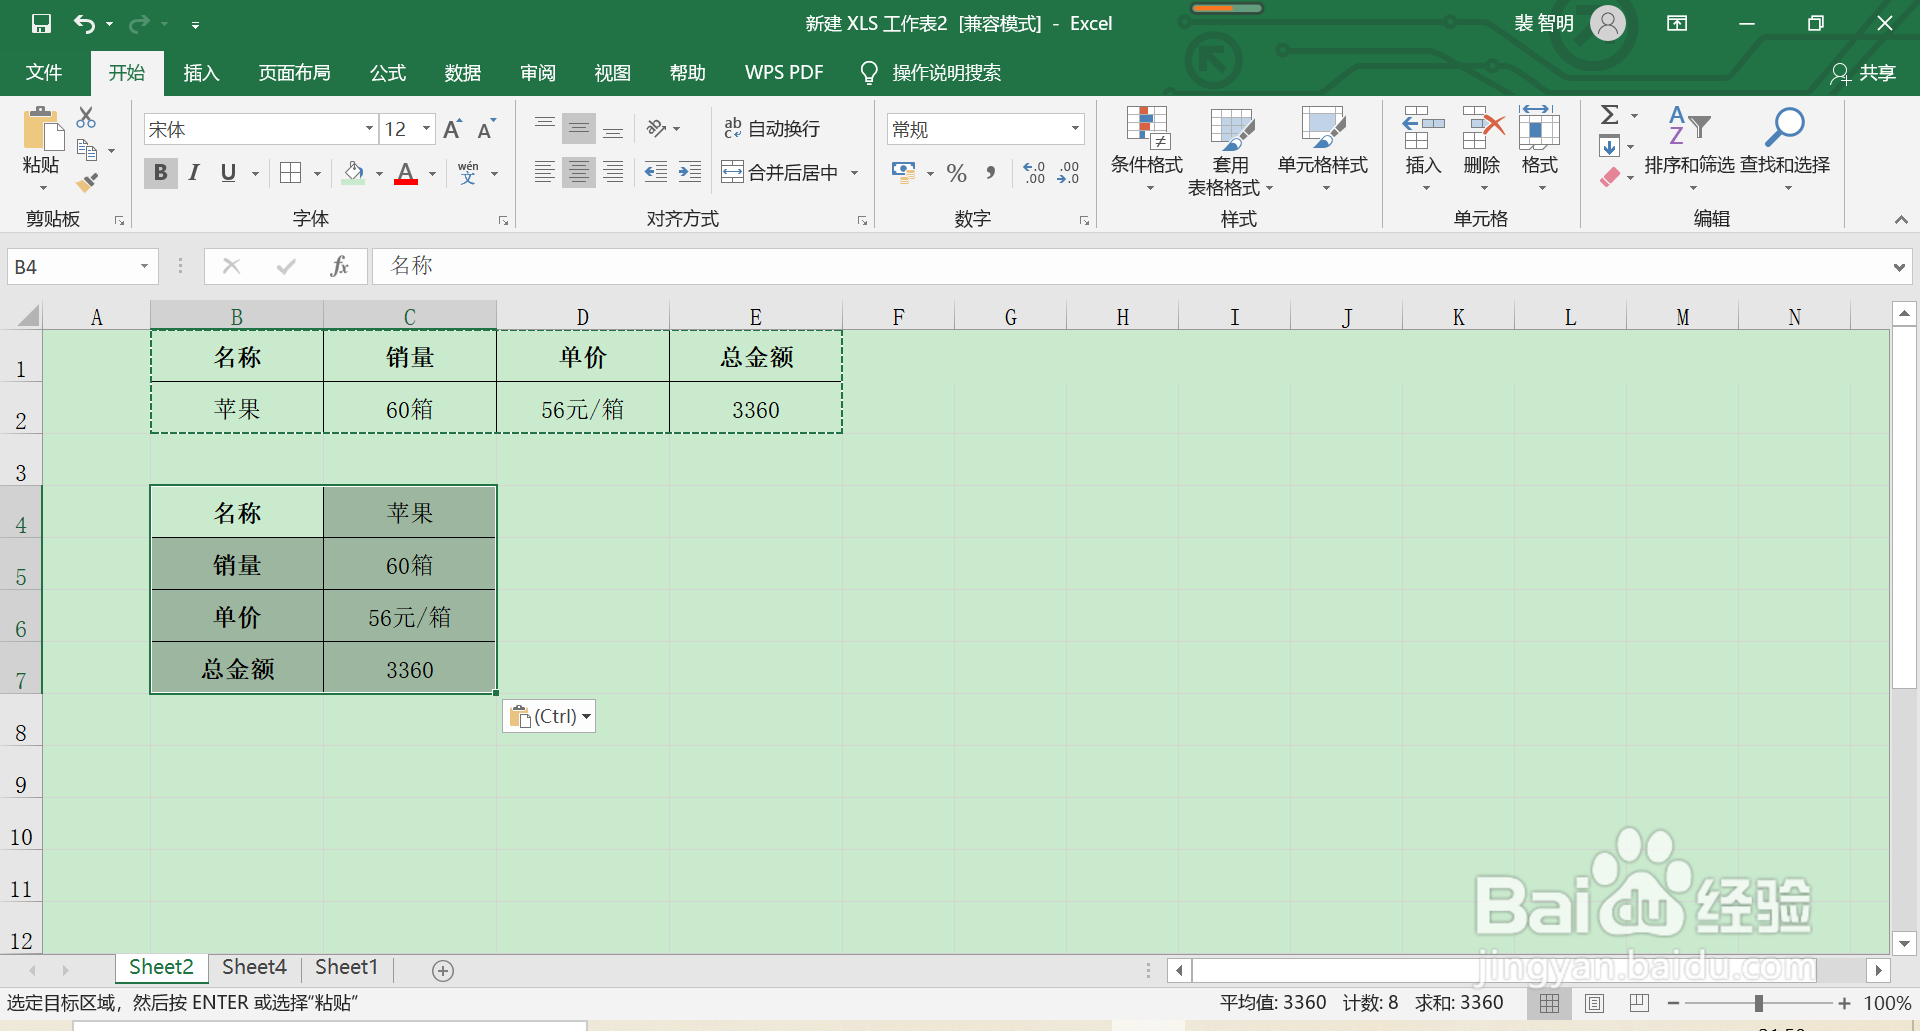Decrease decimal places

(x=1068, y=173)
